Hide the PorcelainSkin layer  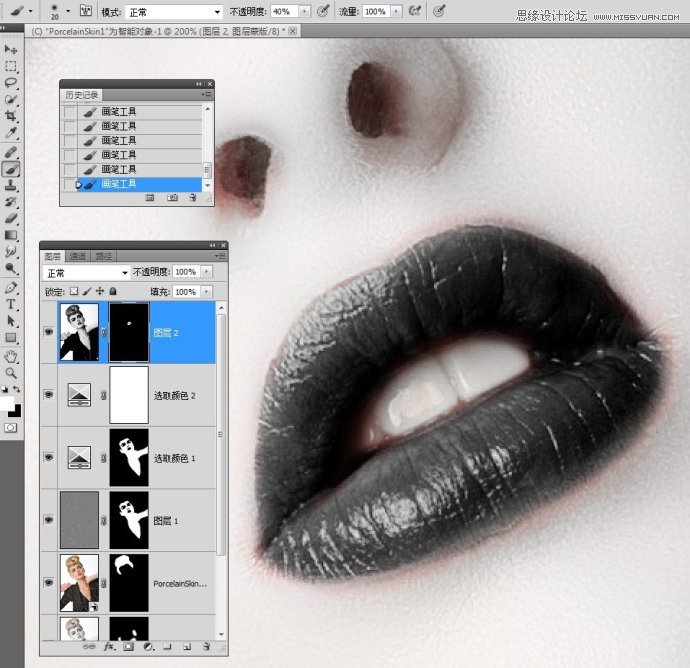click(48, 582)
